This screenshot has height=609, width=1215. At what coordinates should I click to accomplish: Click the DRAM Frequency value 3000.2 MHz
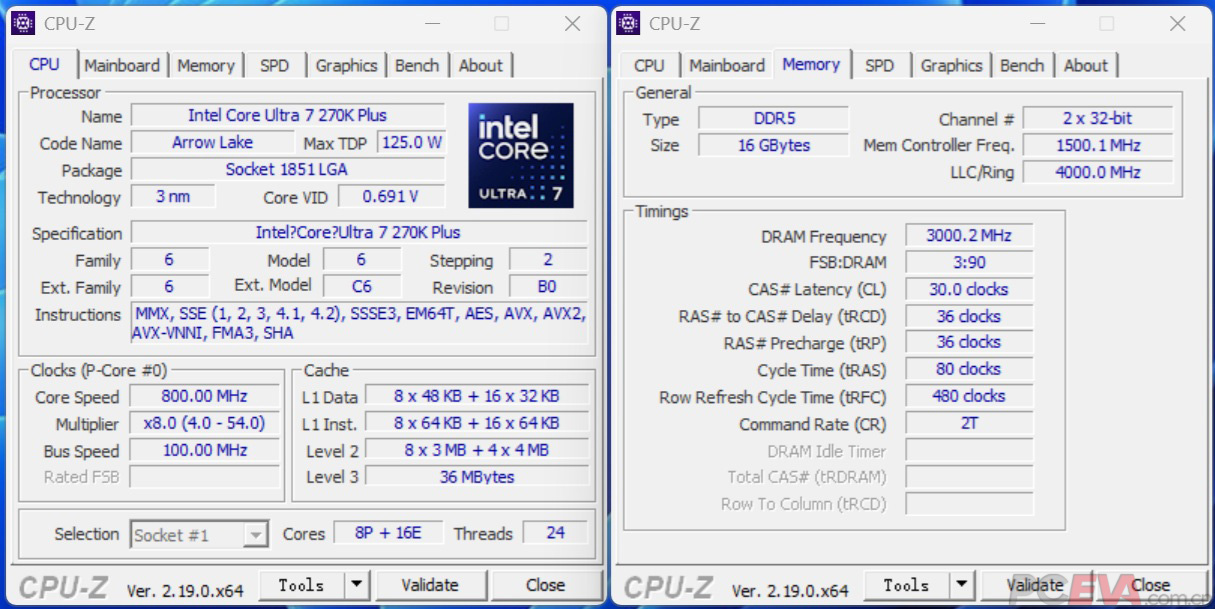[969, 235]
